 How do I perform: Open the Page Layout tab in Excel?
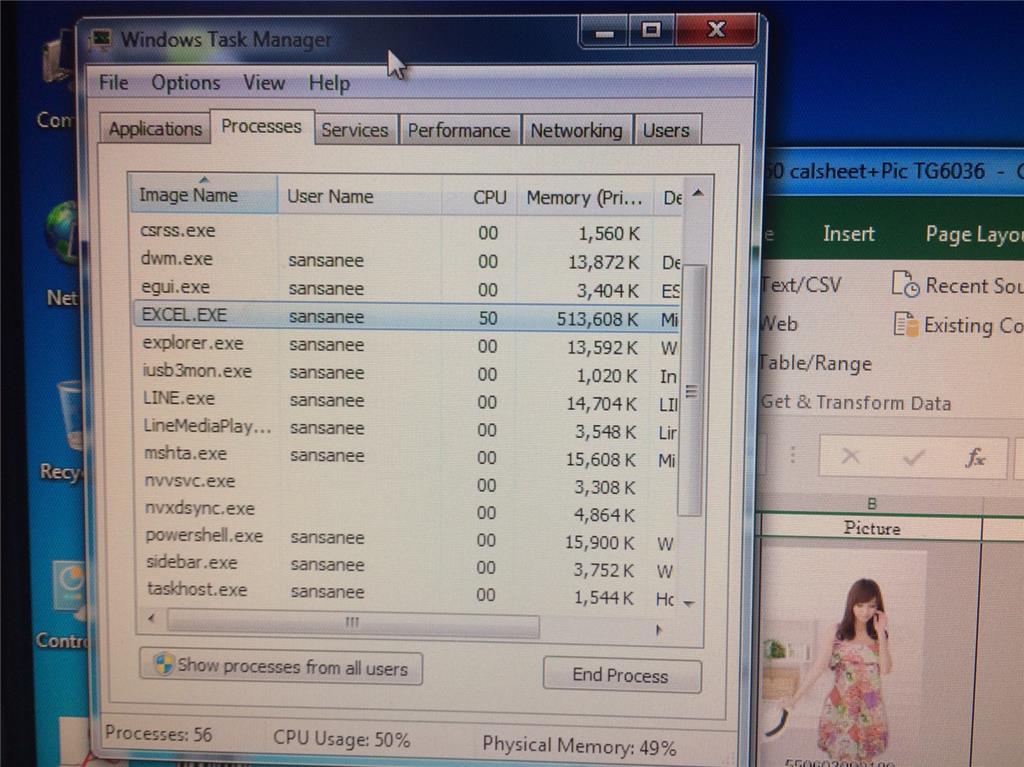click(x=974, y=235)
